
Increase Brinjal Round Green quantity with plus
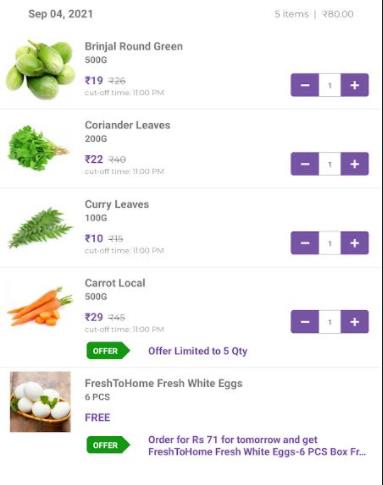point(355,85)
